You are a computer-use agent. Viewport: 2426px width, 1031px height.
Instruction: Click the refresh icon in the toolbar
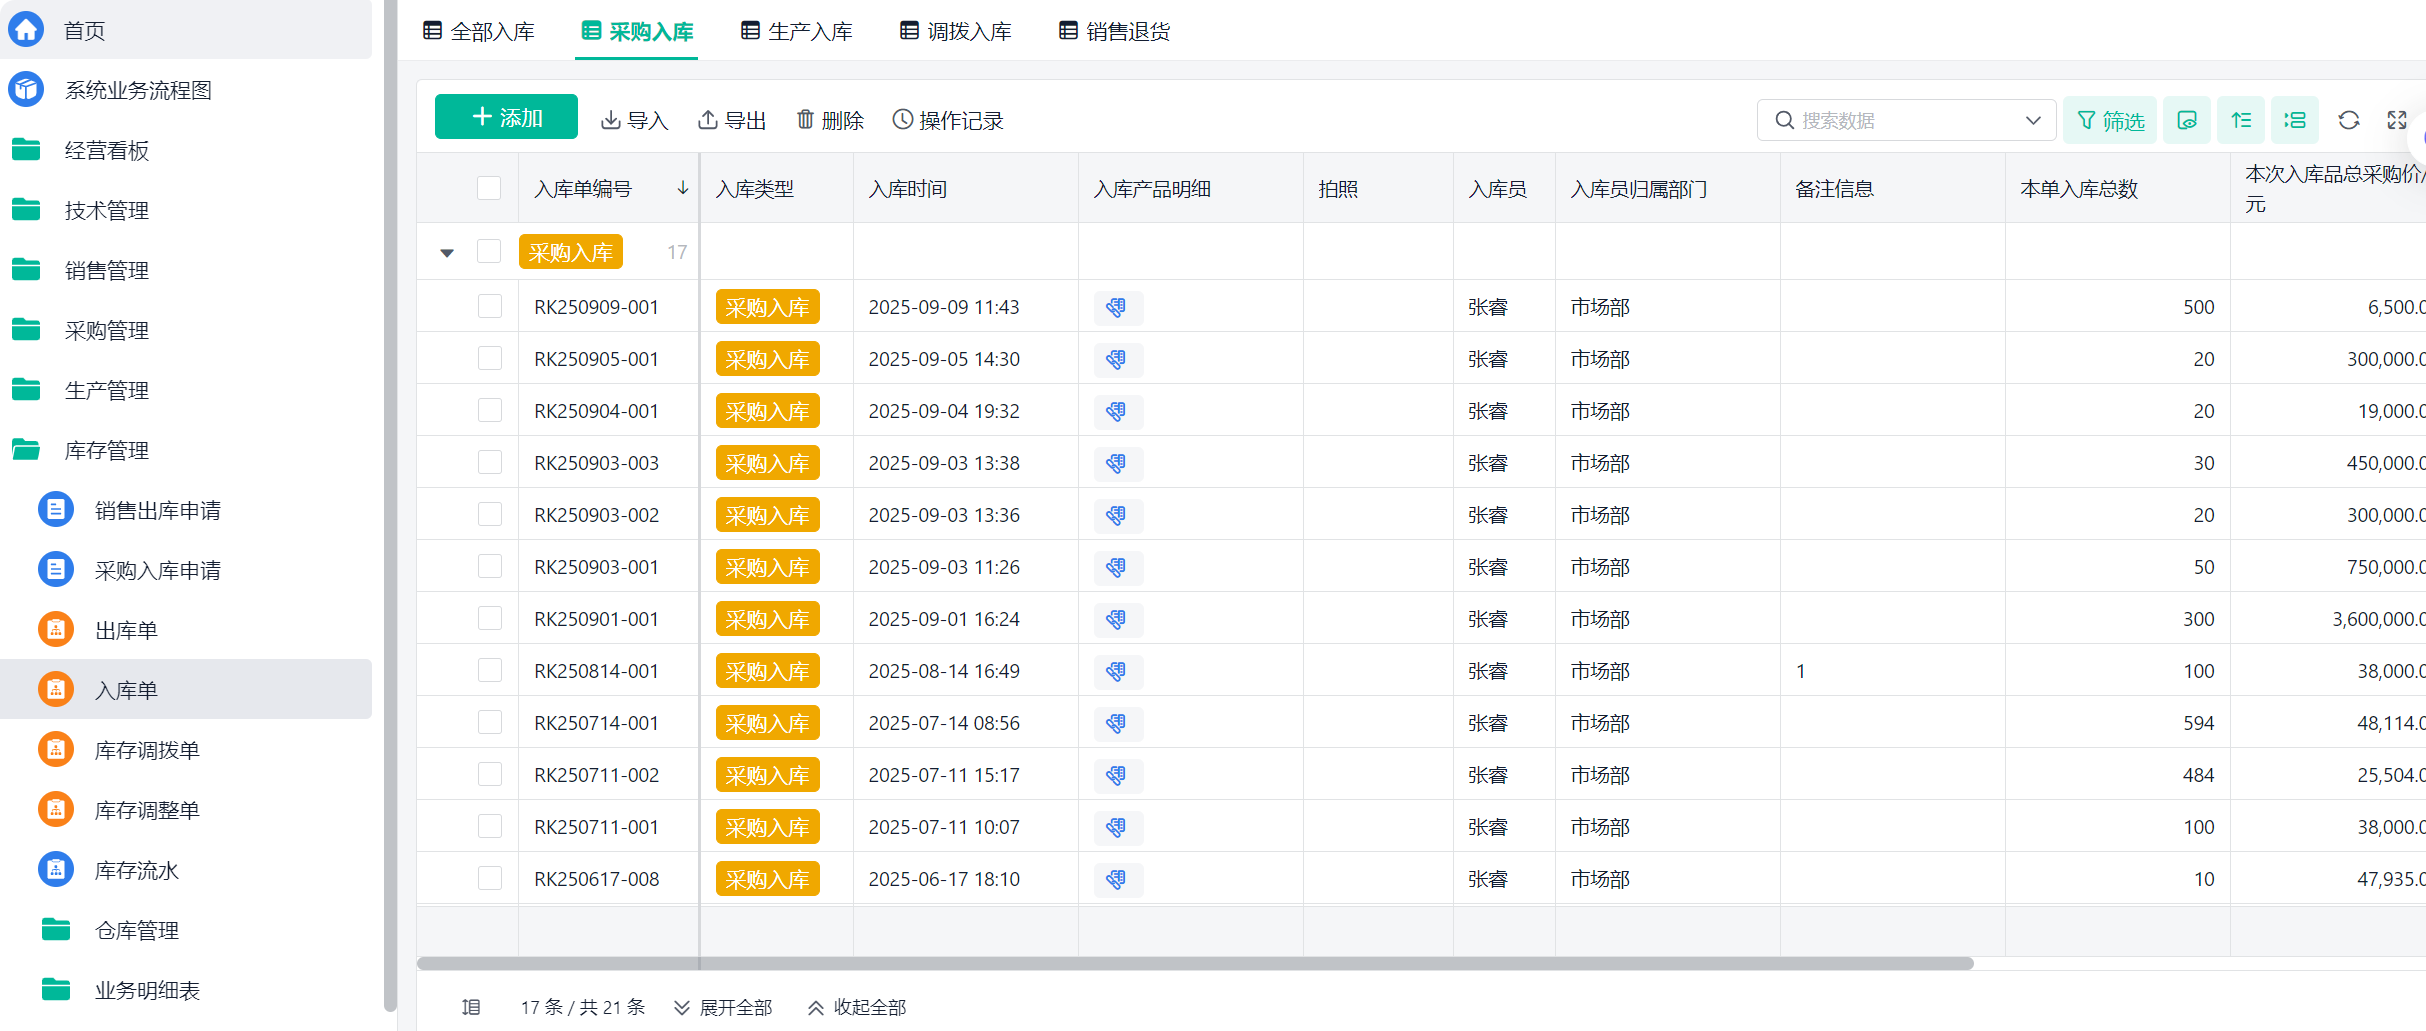(2349, 120)
